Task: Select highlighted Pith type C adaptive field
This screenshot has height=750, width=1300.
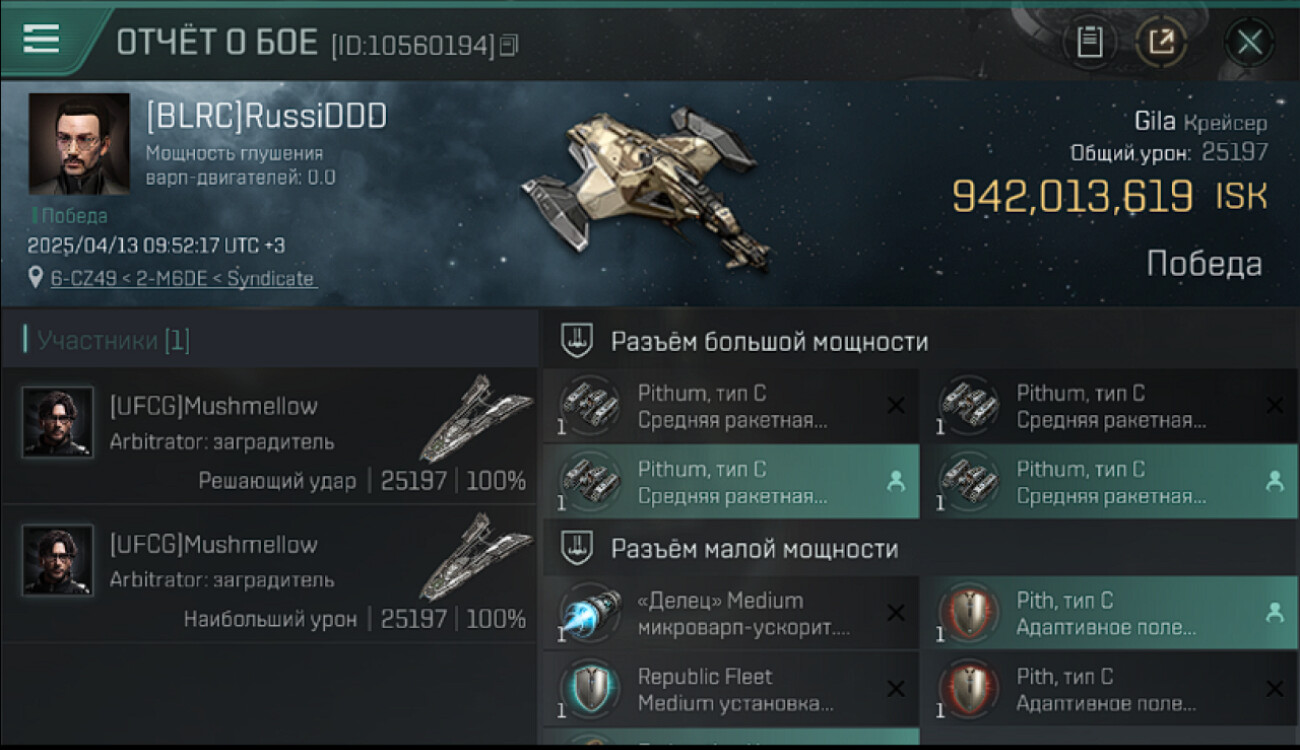Action: click(1110, 614)
